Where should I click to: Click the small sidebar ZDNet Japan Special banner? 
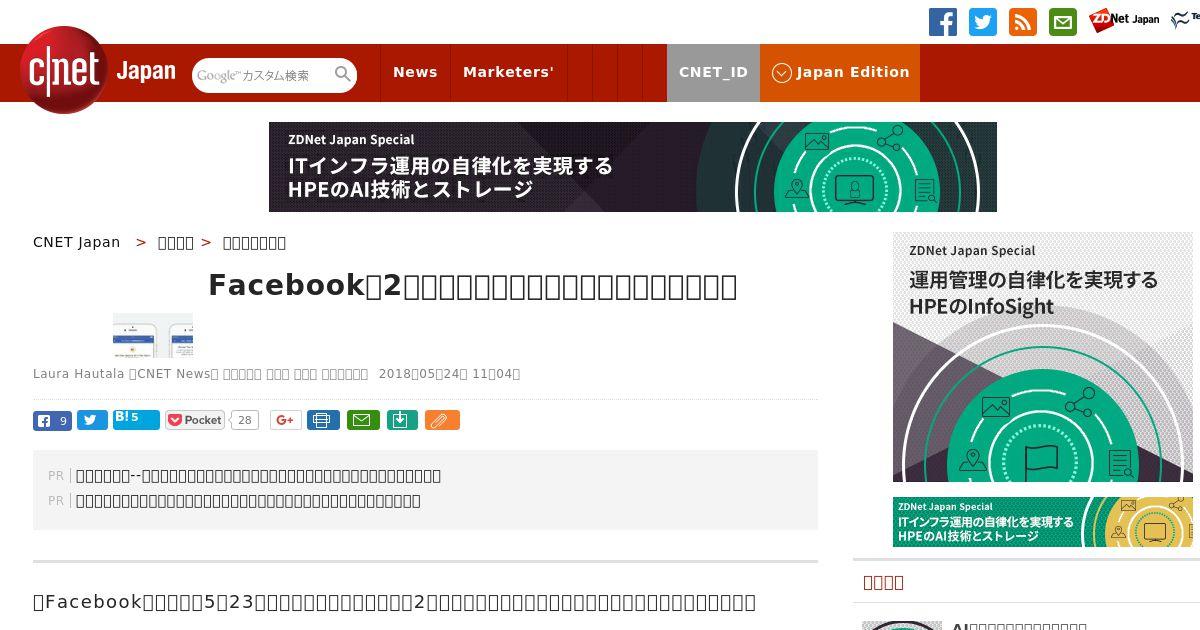(1043, 522)
